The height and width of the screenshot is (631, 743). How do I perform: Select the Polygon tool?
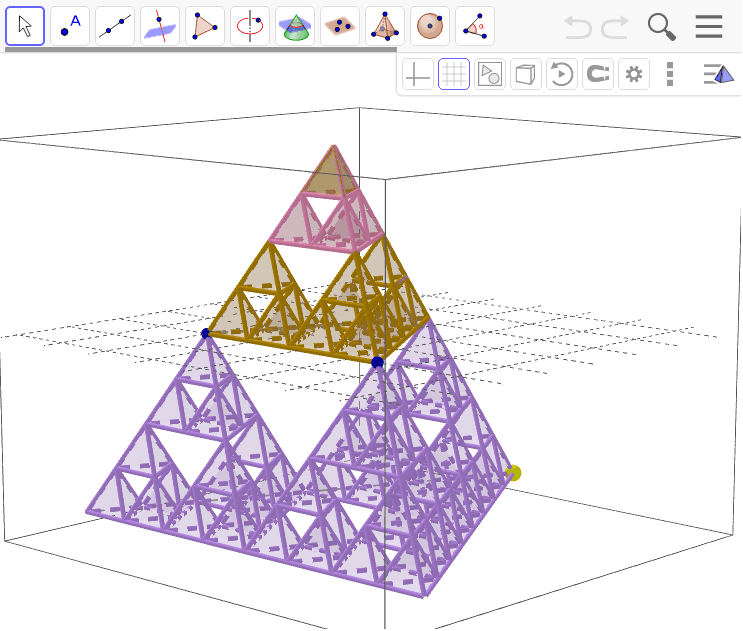205,26
